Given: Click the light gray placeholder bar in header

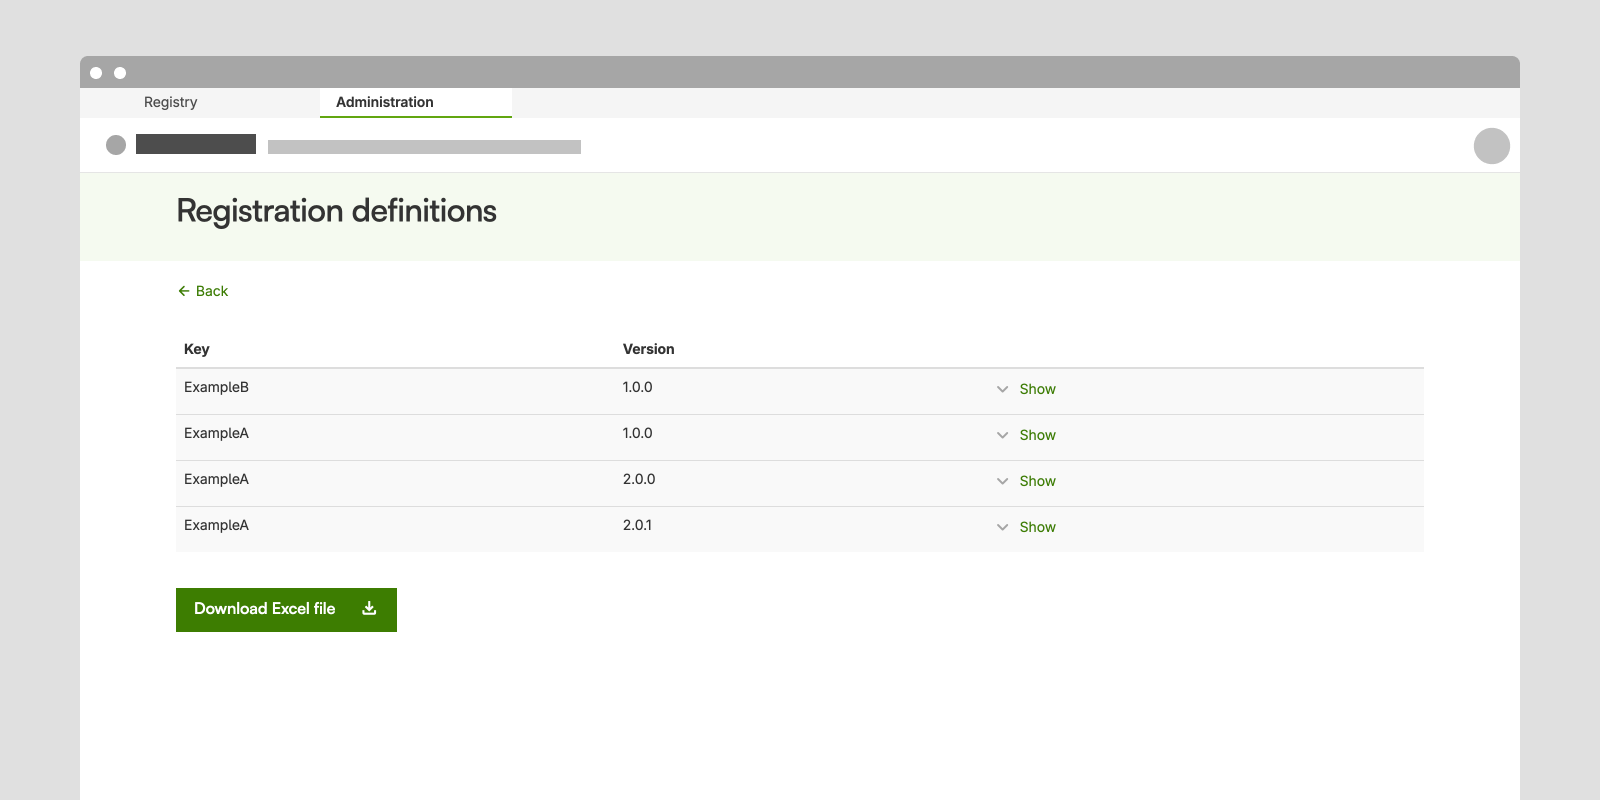Looking at the screenshot, I should pyautogui.click(x=424, y=147).
